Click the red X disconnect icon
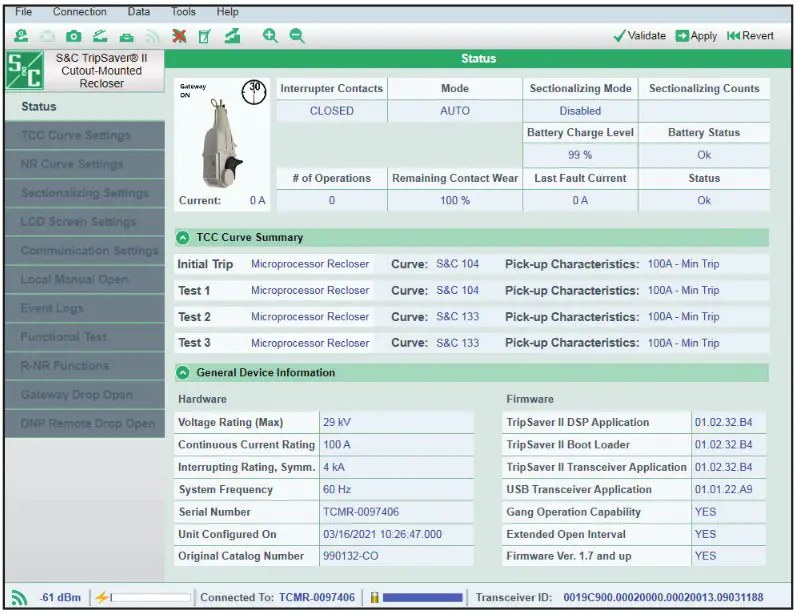 tap(179, 35)
